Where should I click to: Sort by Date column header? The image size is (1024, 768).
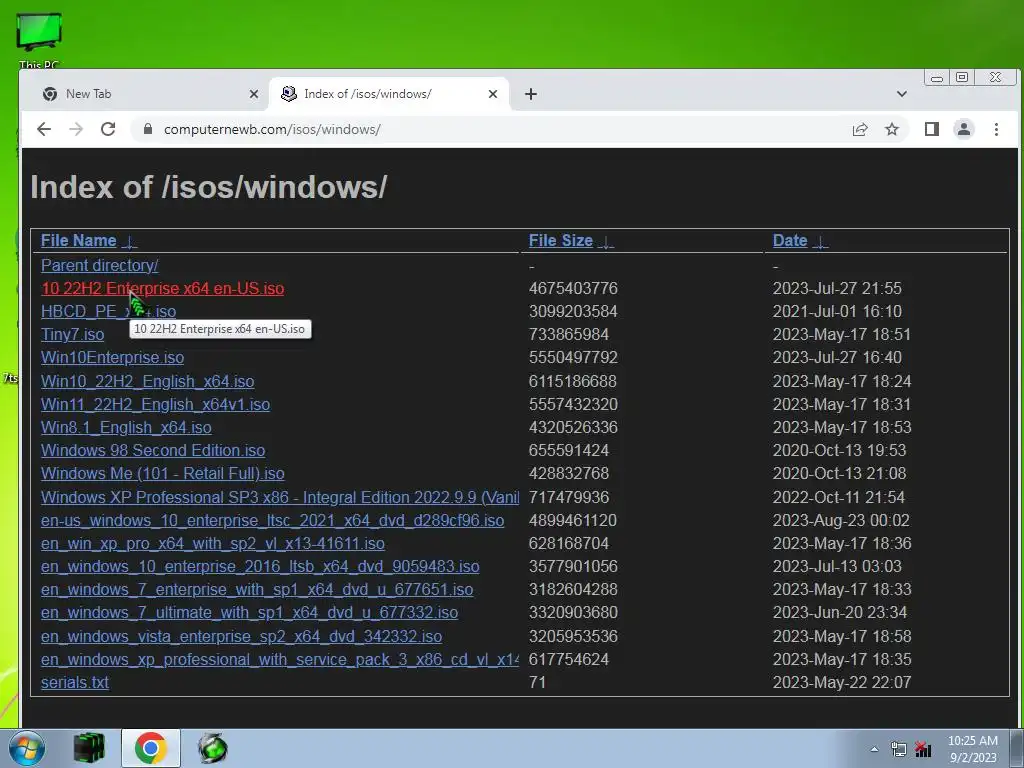790,240
